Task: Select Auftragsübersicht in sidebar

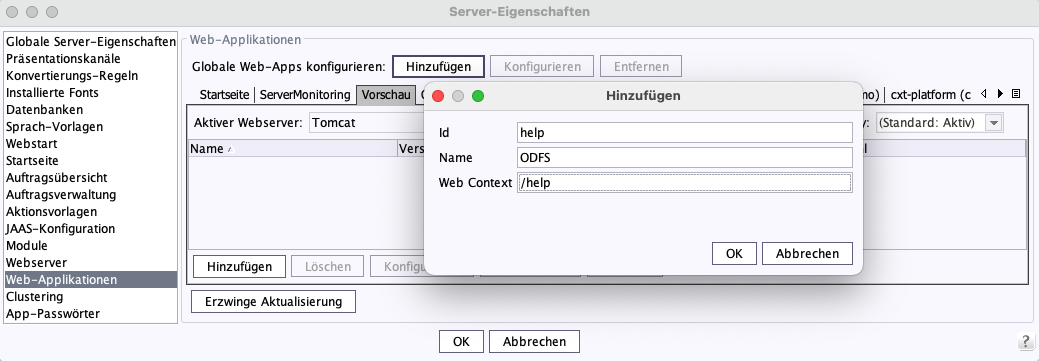Action: [91, 178]
